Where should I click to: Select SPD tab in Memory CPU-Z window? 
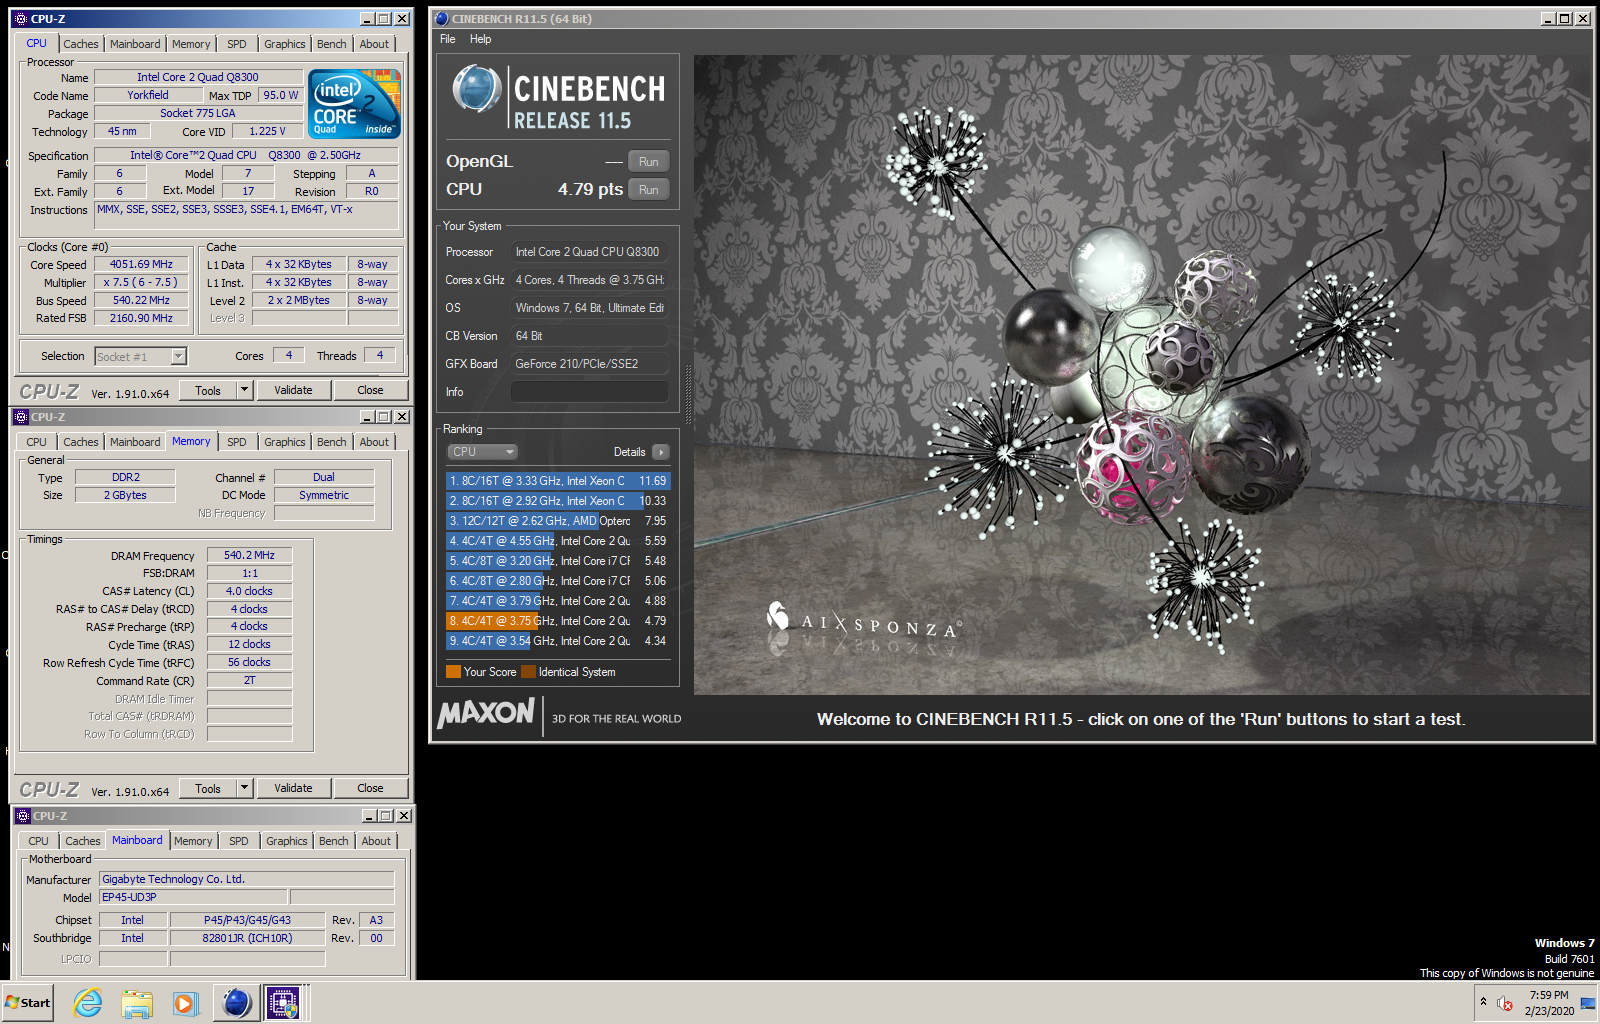[237, 442]
